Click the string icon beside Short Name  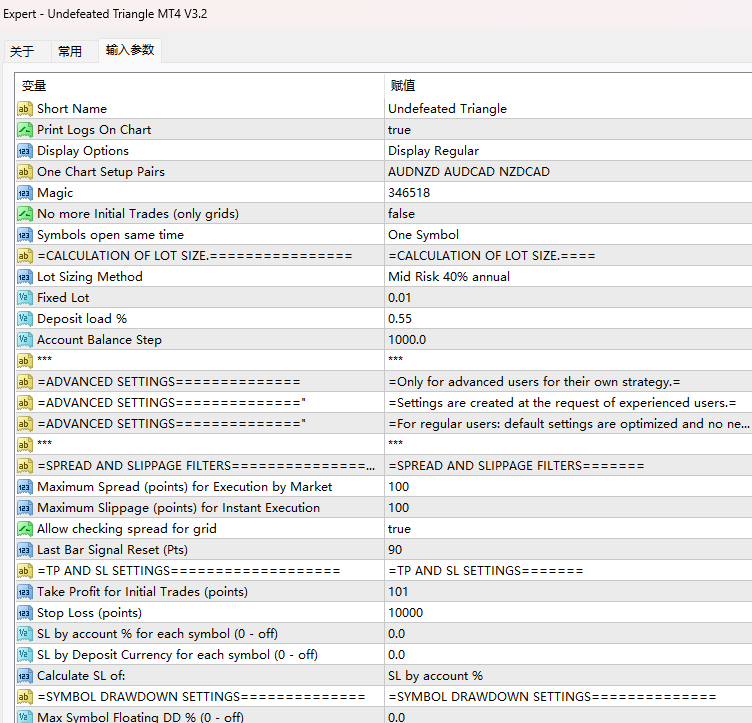[25, 109]
